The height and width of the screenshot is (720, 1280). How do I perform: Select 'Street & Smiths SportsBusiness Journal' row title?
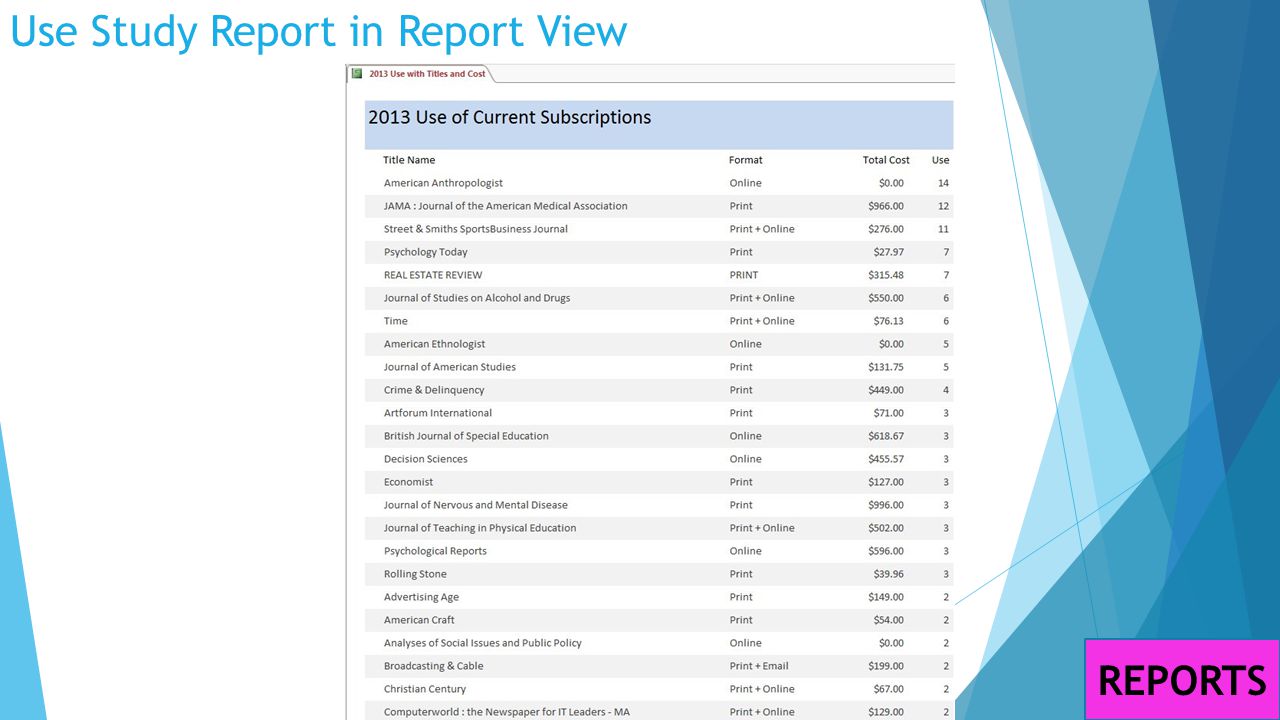(x=476, y=229)
